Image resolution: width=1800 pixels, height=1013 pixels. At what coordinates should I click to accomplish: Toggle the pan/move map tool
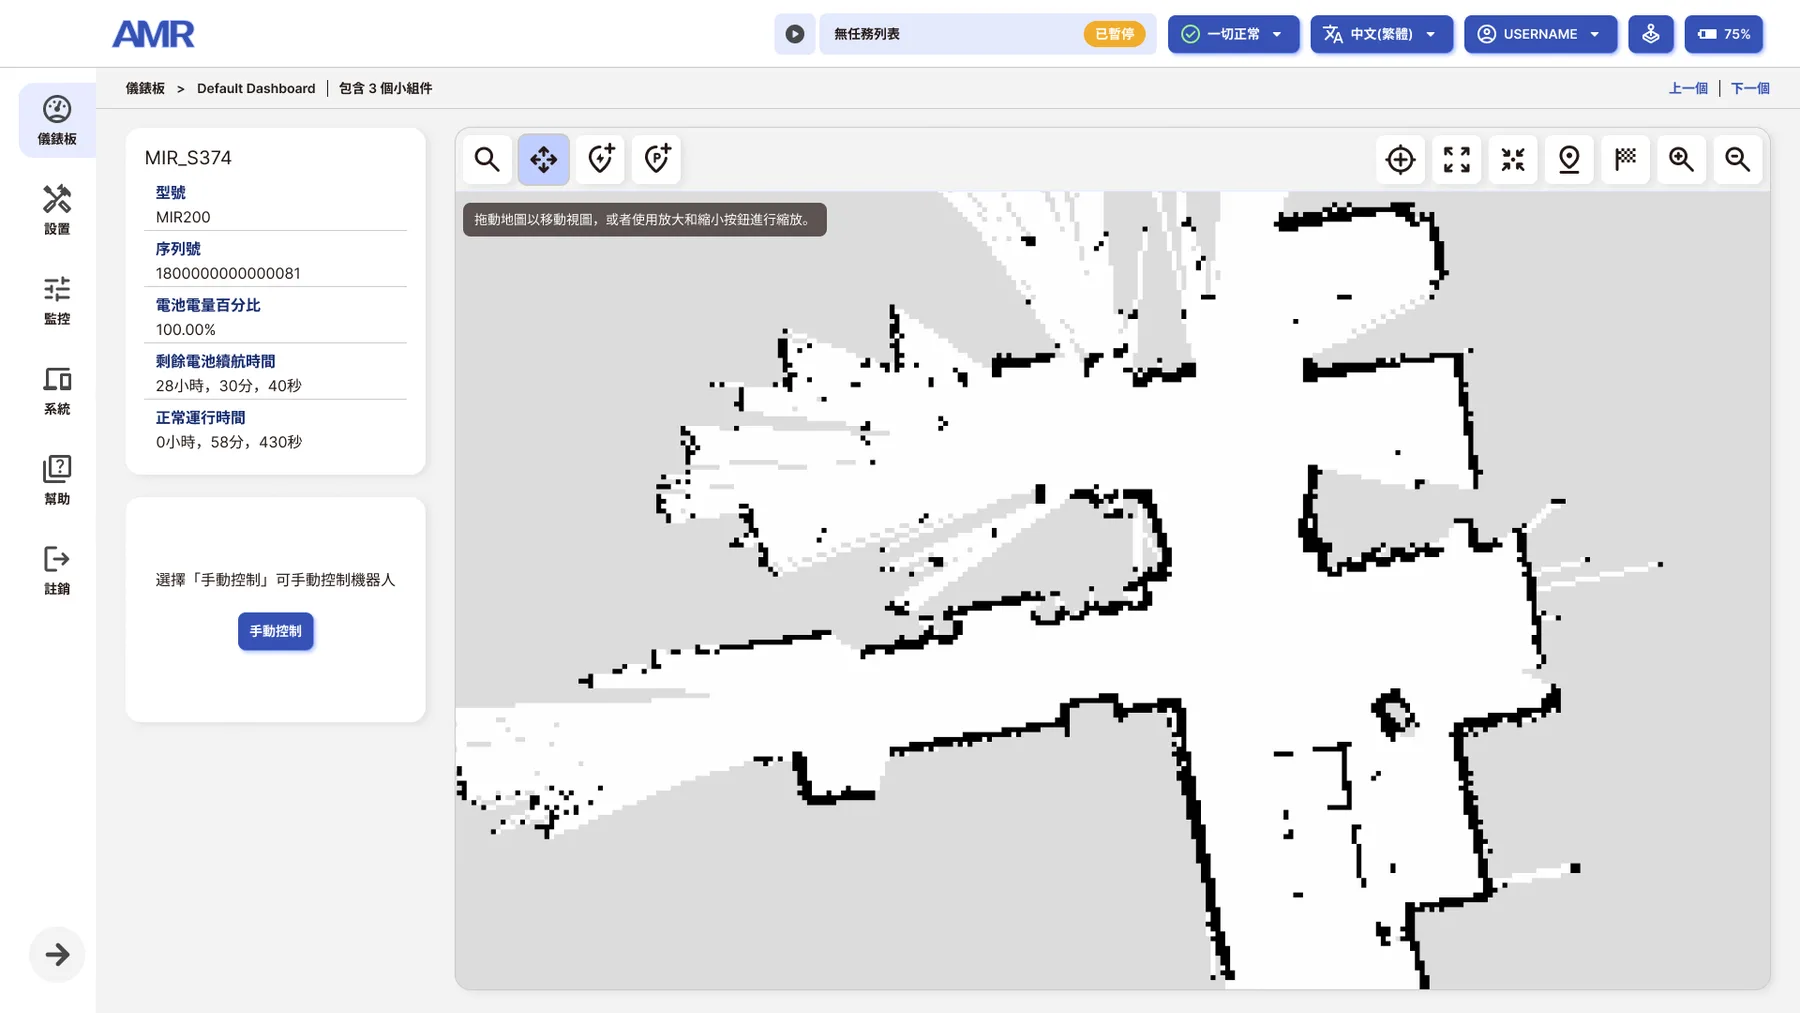point(544,159)
